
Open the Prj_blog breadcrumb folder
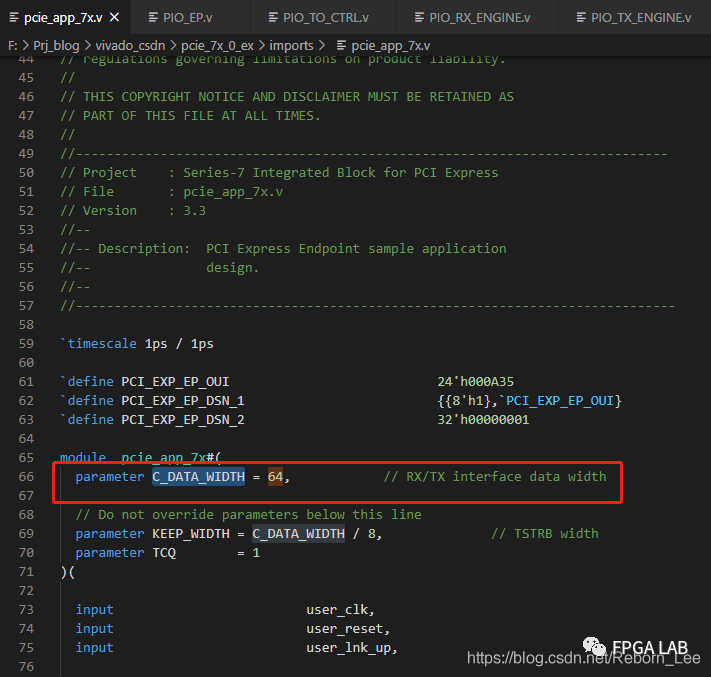pyautogui.click(x=56, y=46)
